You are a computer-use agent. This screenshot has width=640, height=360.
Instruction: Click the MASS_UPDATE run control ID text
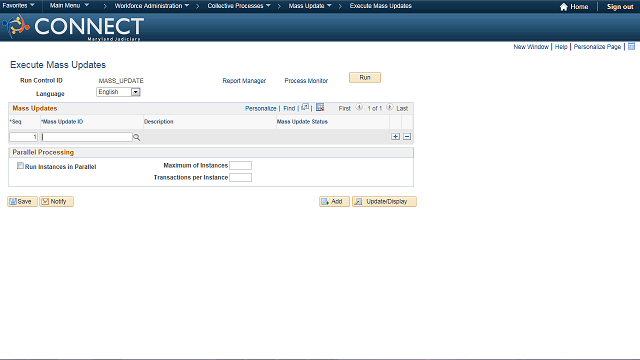point(121,81)
